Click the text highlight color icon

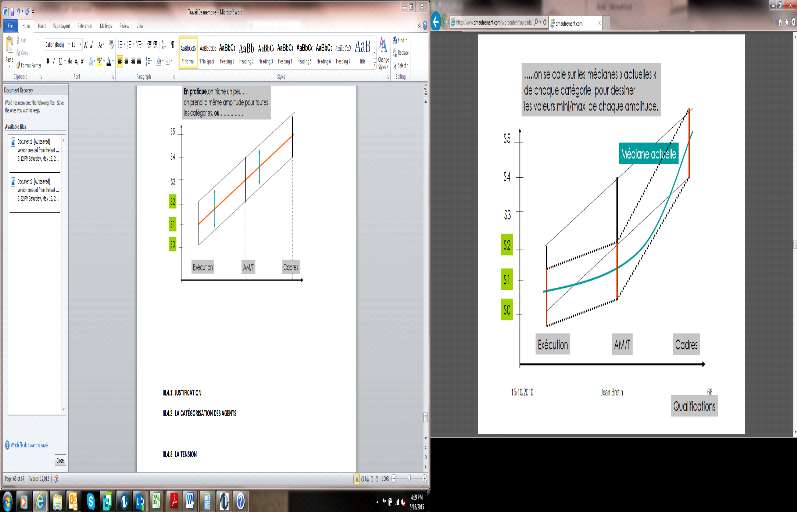(100, 61)
